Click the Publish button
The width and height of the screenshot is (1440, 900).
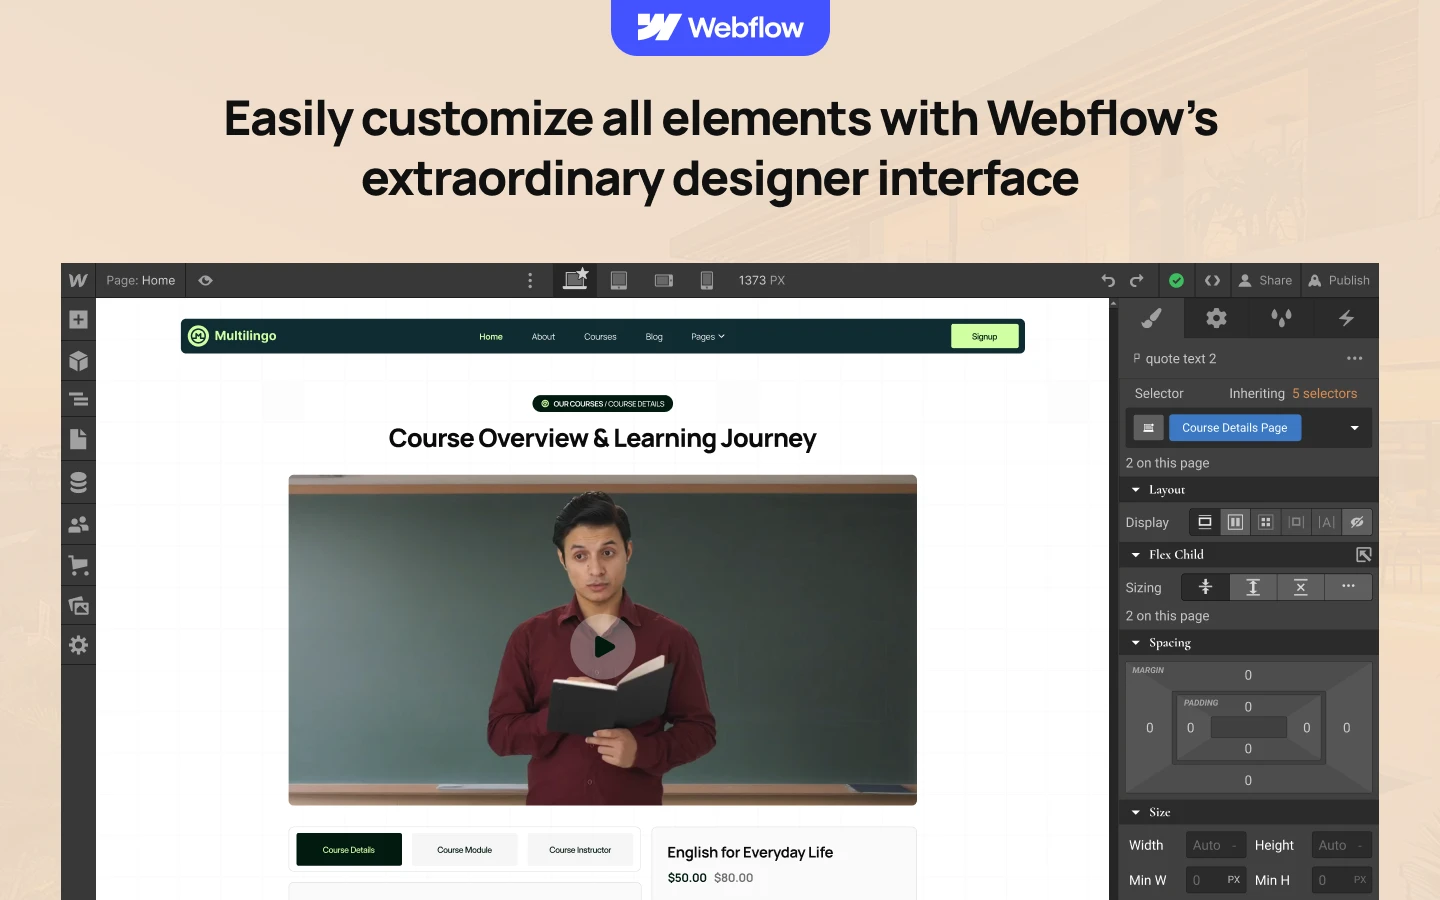pos(1339,281)
